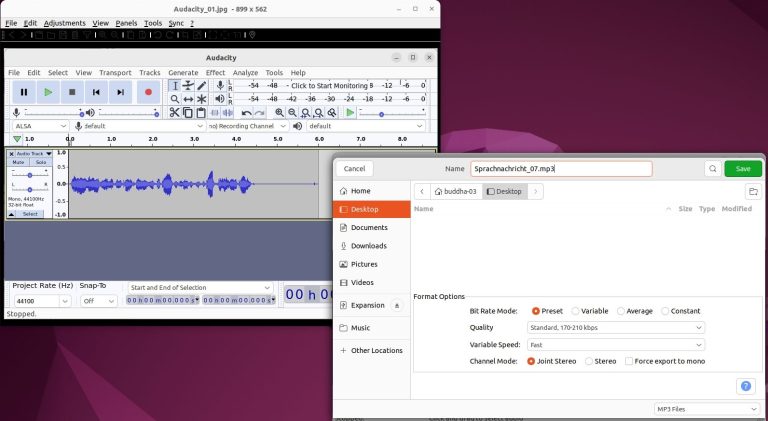Zoom out on the waveform
The width and height of the screenshot is (768, 421).
click(292, 113)
